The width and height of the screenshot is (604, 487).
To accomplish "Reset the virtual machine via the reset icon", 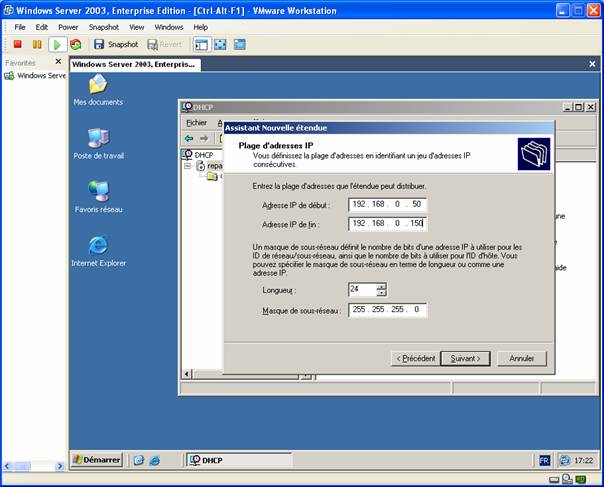I will click(x=76, y=44).
